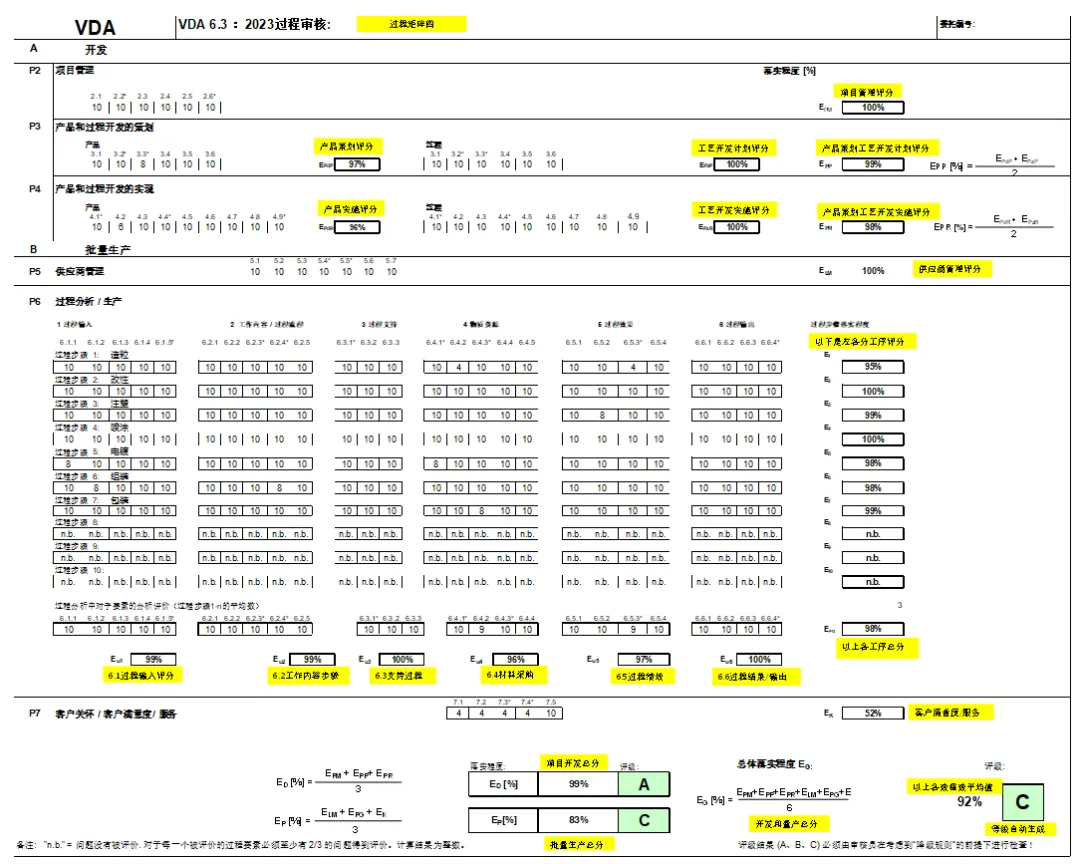This screenshot has width=1080, height=864.
Task: Select process step 3 label '注塑'
Action: pos(120,403)
